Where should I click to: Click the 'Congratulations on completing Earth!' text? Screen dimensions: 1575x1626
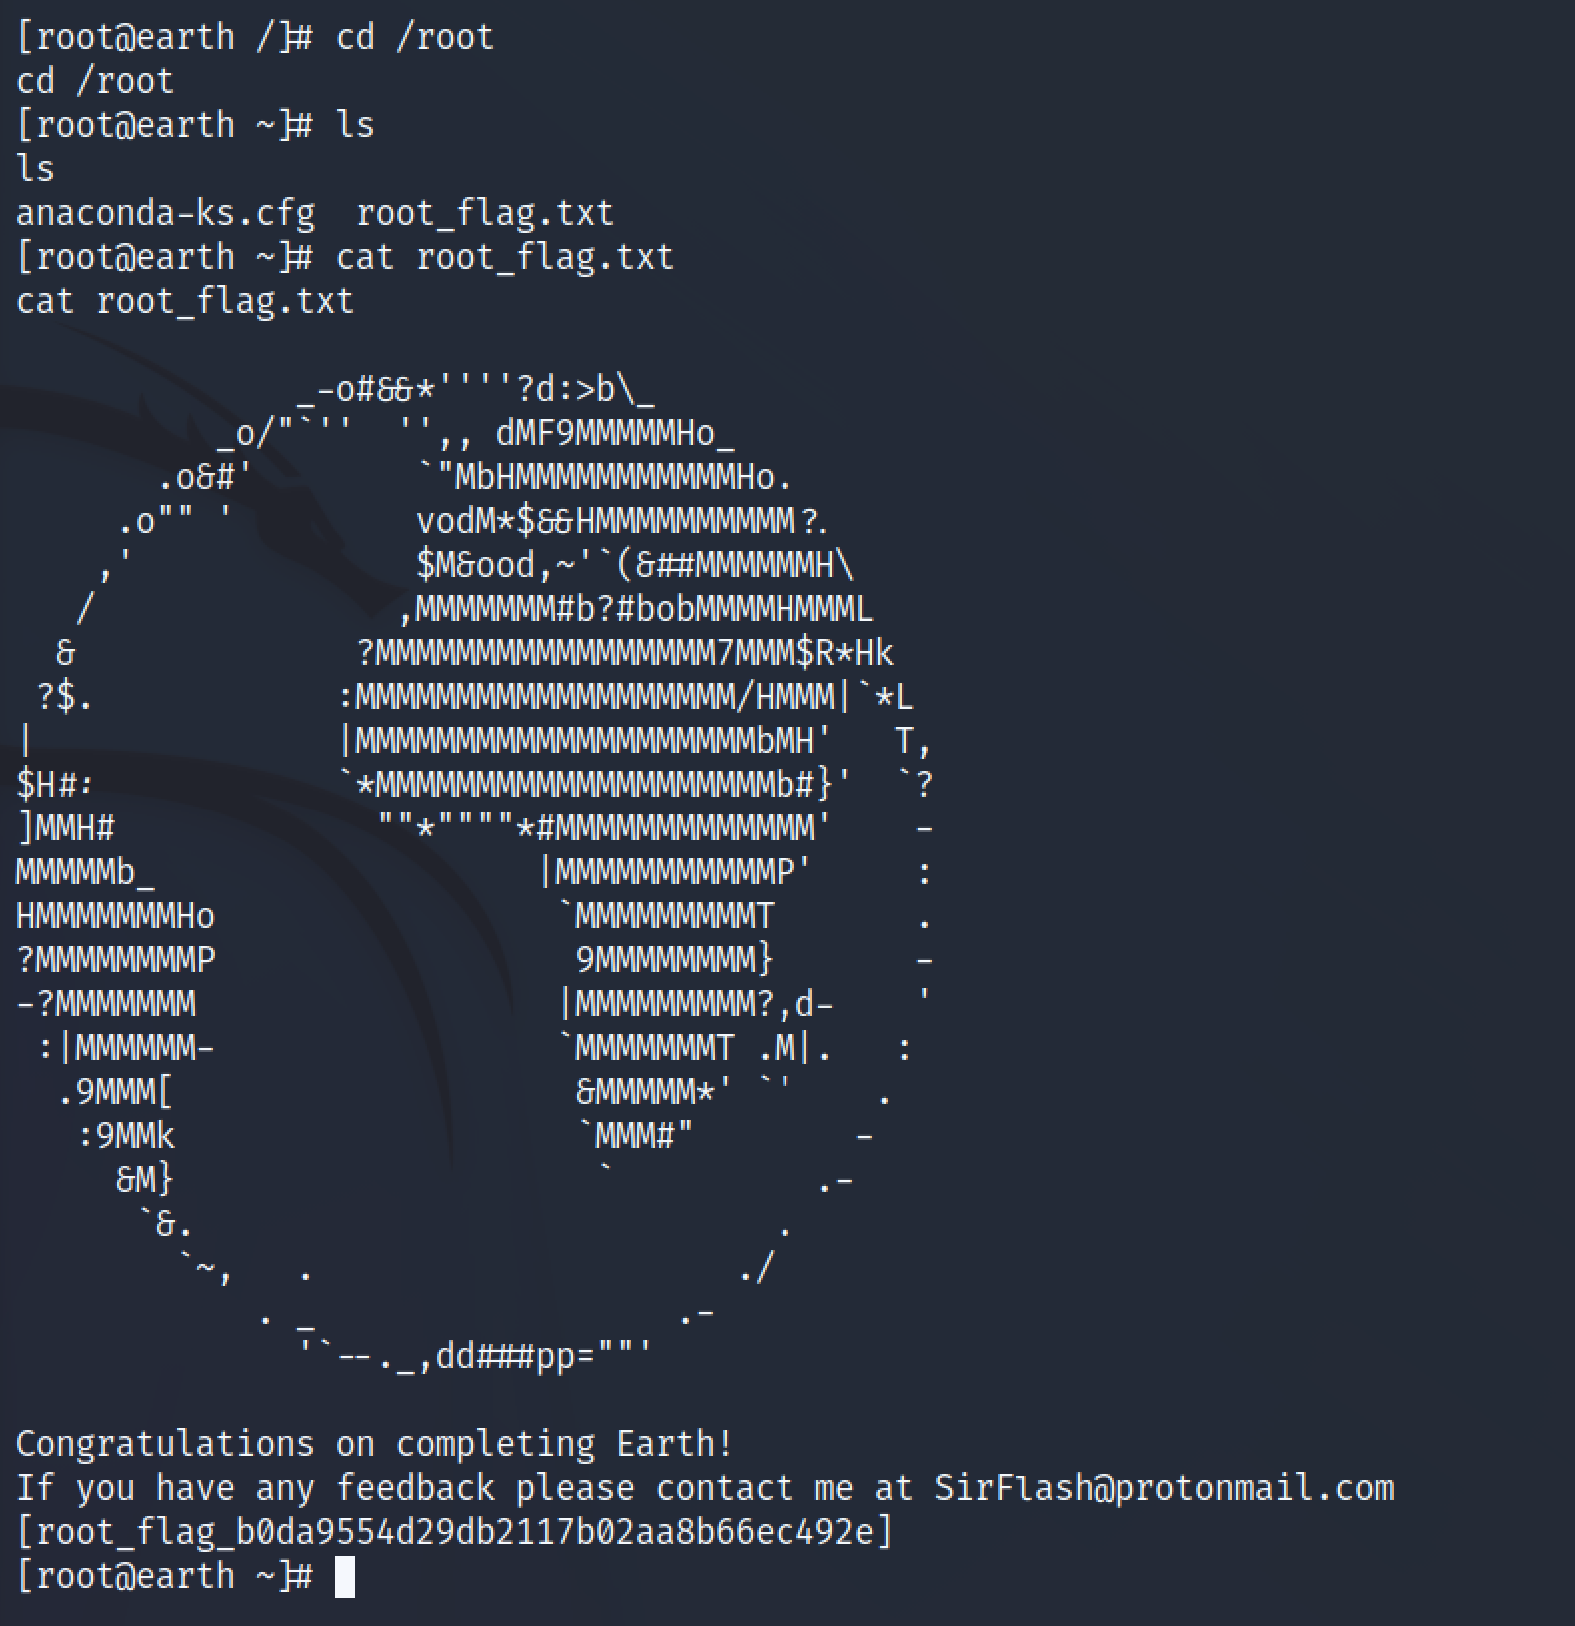[x=375, y=1444]
